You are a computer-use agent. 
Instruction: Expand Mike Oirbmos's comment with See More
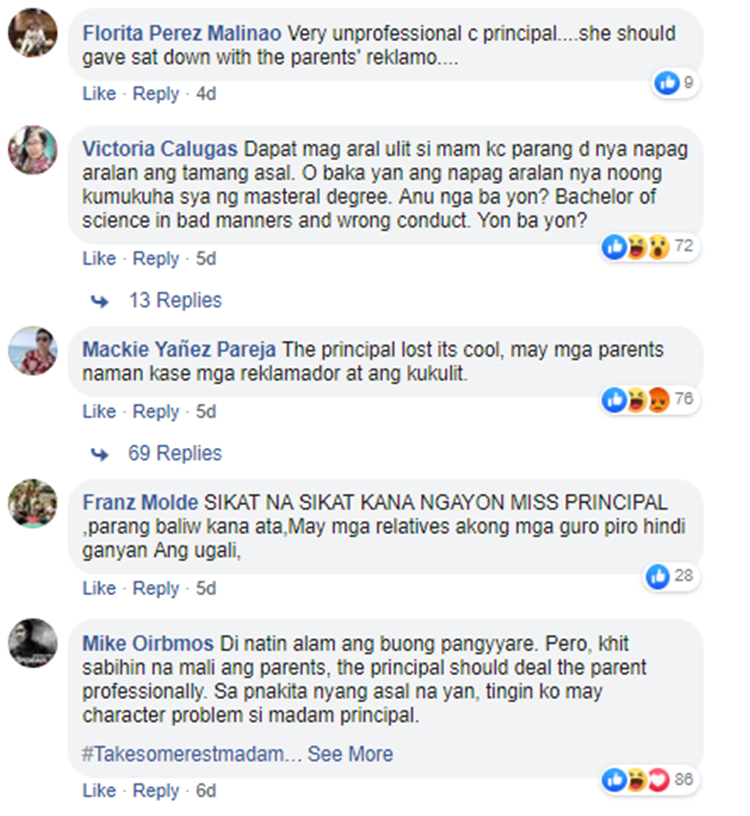(350, 754)
